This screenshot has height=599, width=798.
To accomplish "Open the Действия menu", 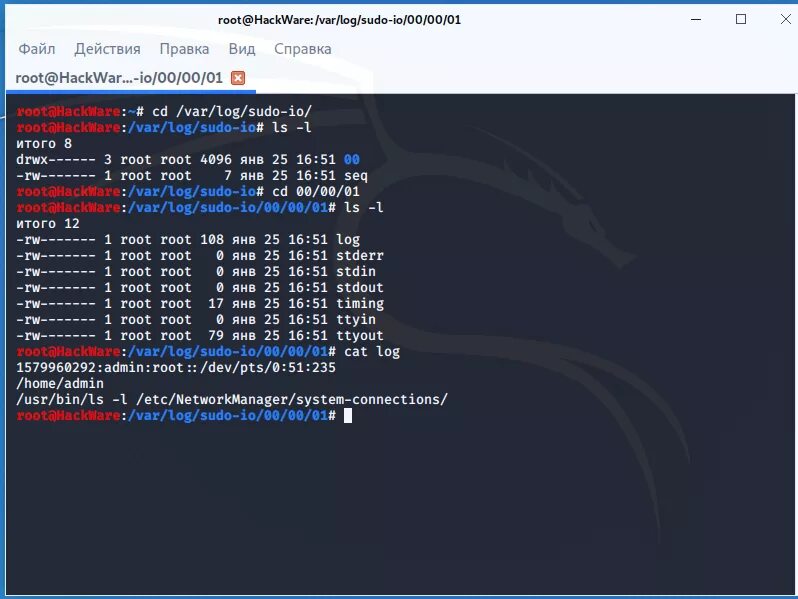I will pos(107,49).
